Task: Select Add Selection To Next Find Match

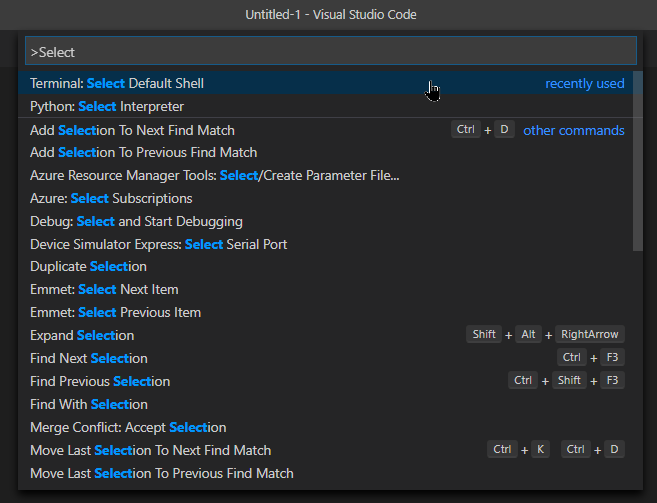Action: pyautogui.click(x=132, y=130)
